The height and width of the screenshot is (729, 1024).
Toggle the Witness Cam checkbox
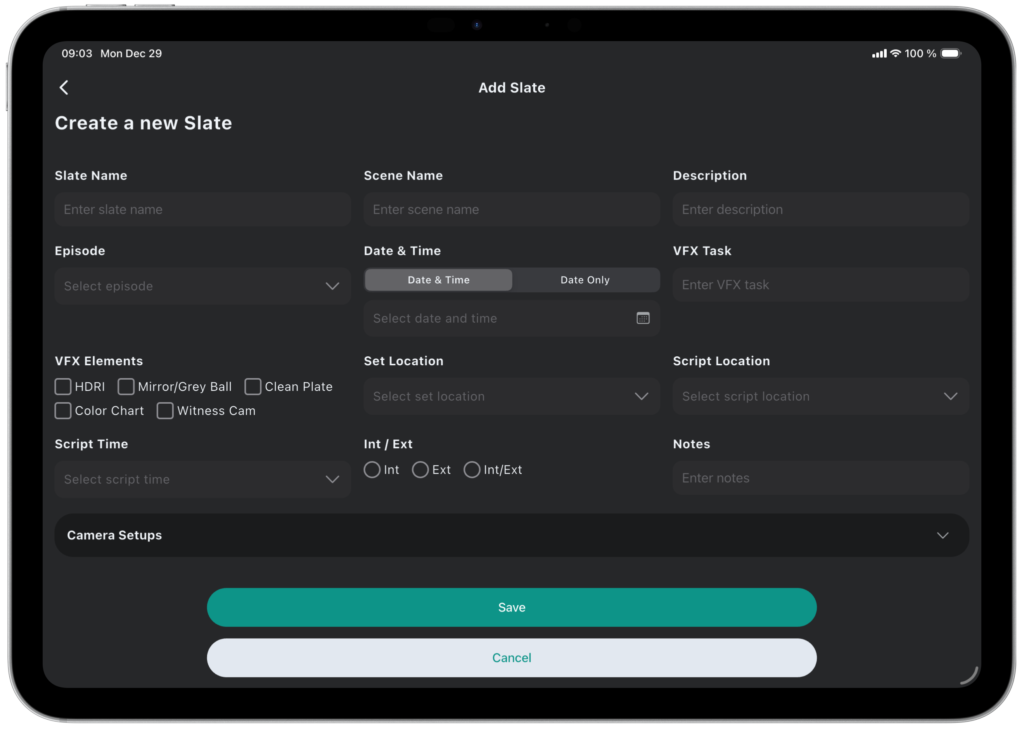pyautogui.click(x=165, y=411)
